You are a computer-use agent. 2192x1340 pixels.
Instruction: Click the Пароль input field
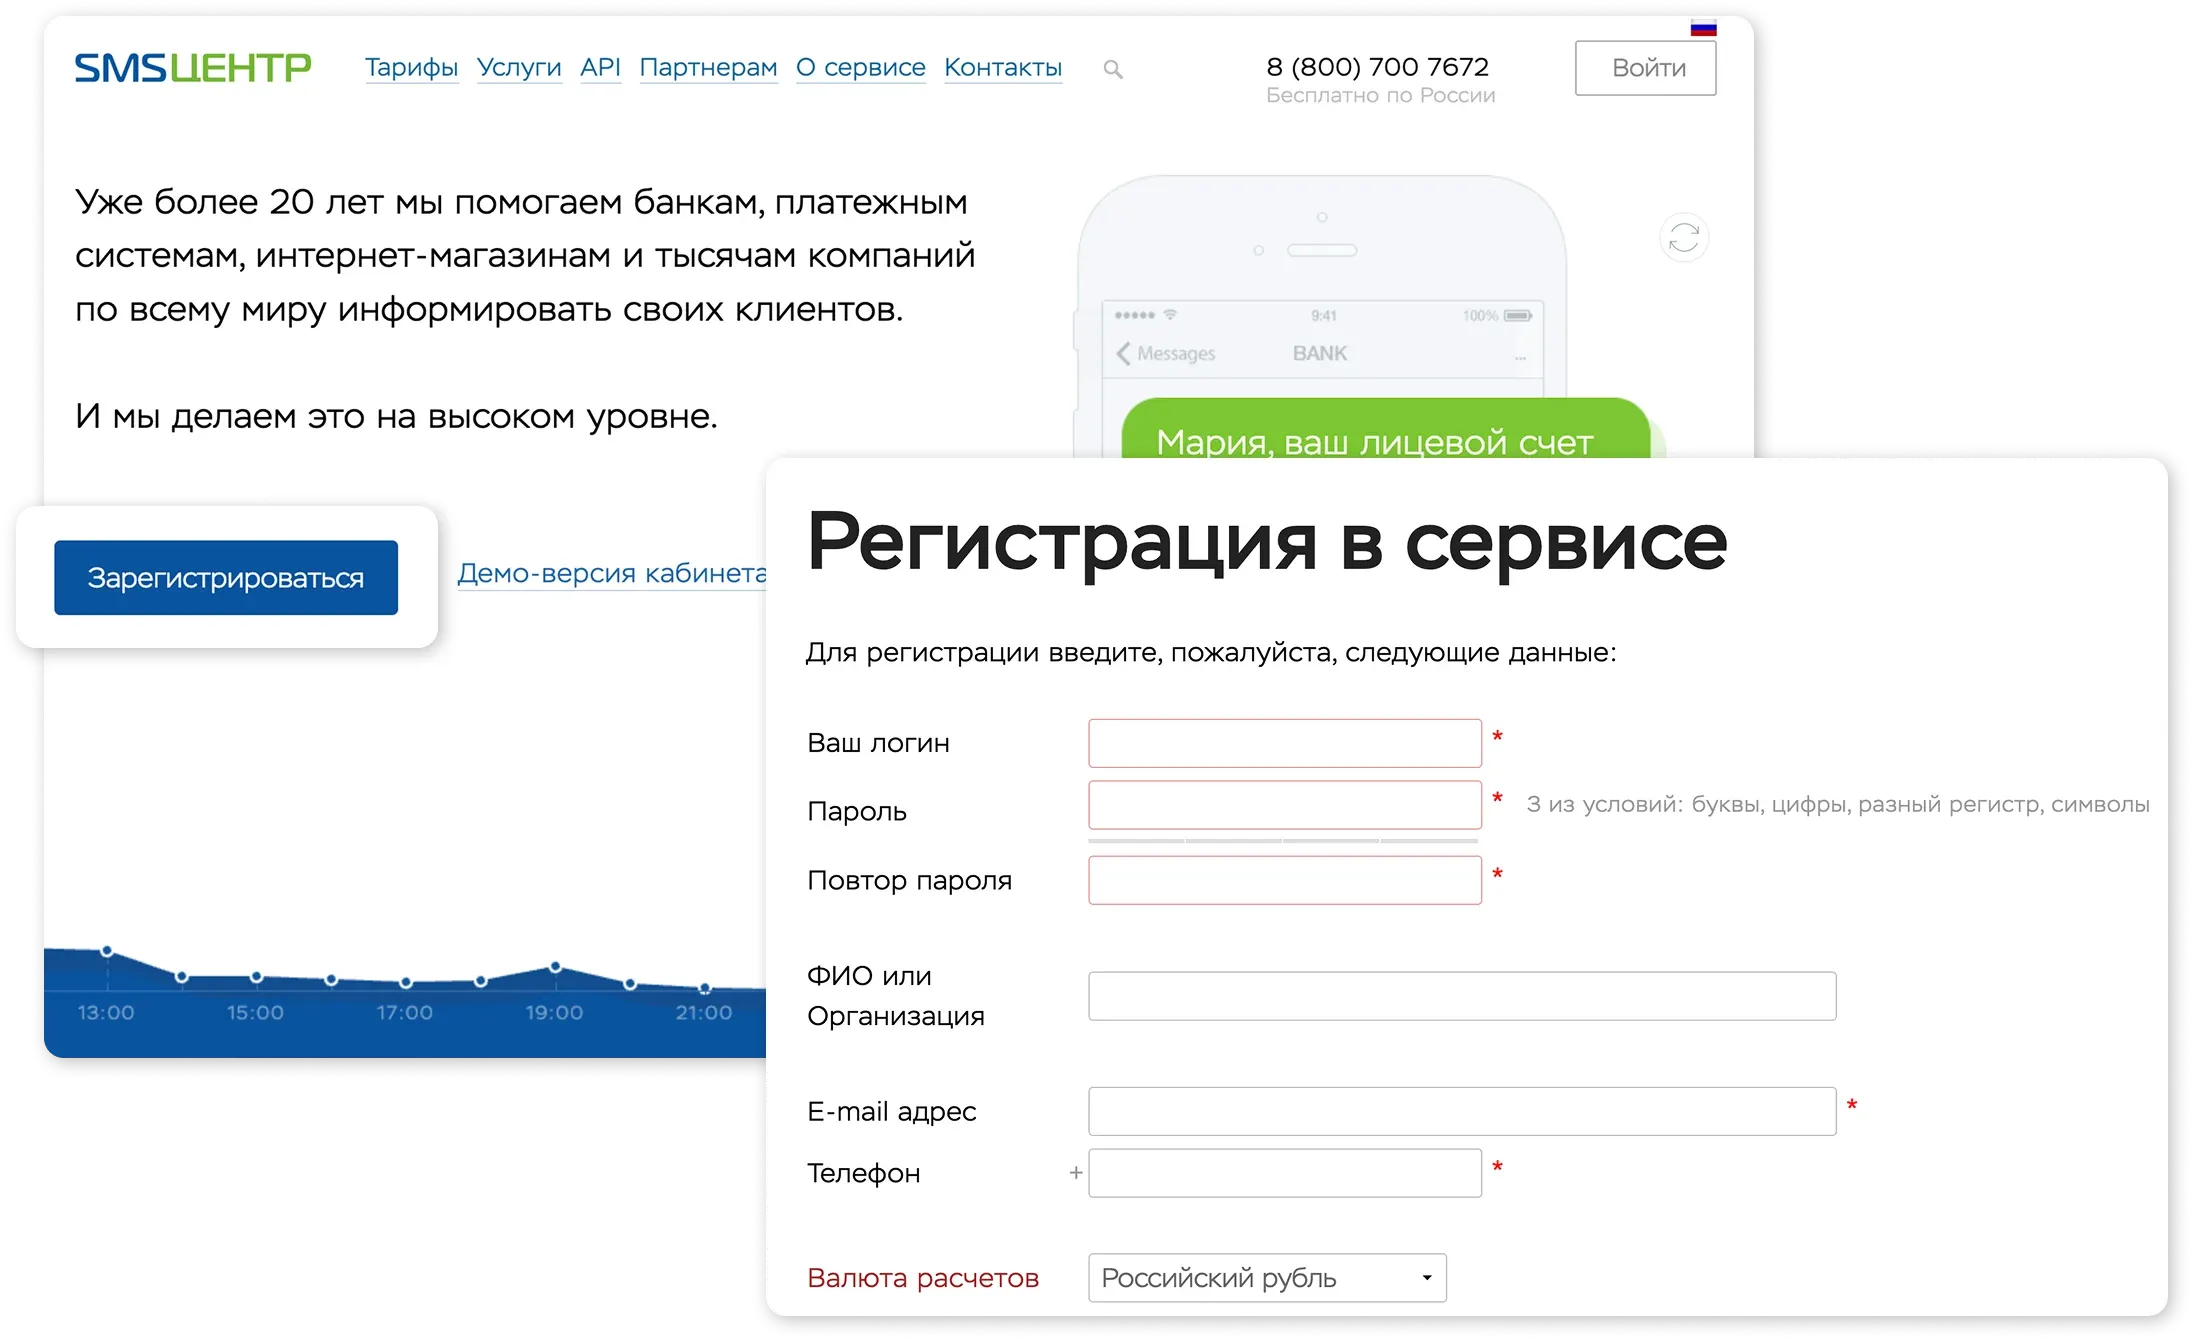(x=1285, y=804)
